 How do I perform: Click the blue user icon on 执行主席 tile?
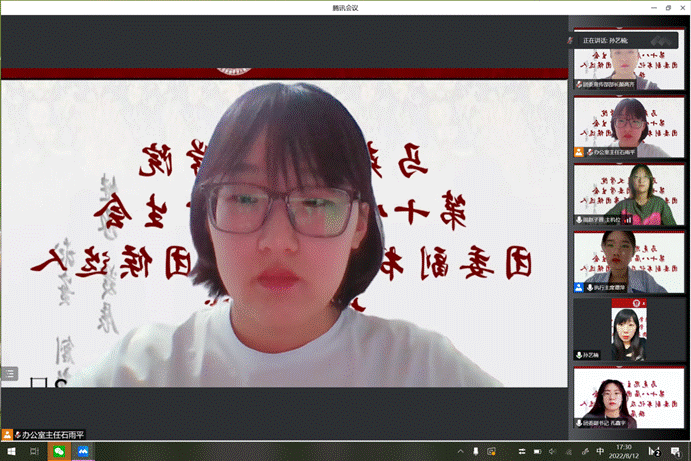click(579, 287)
